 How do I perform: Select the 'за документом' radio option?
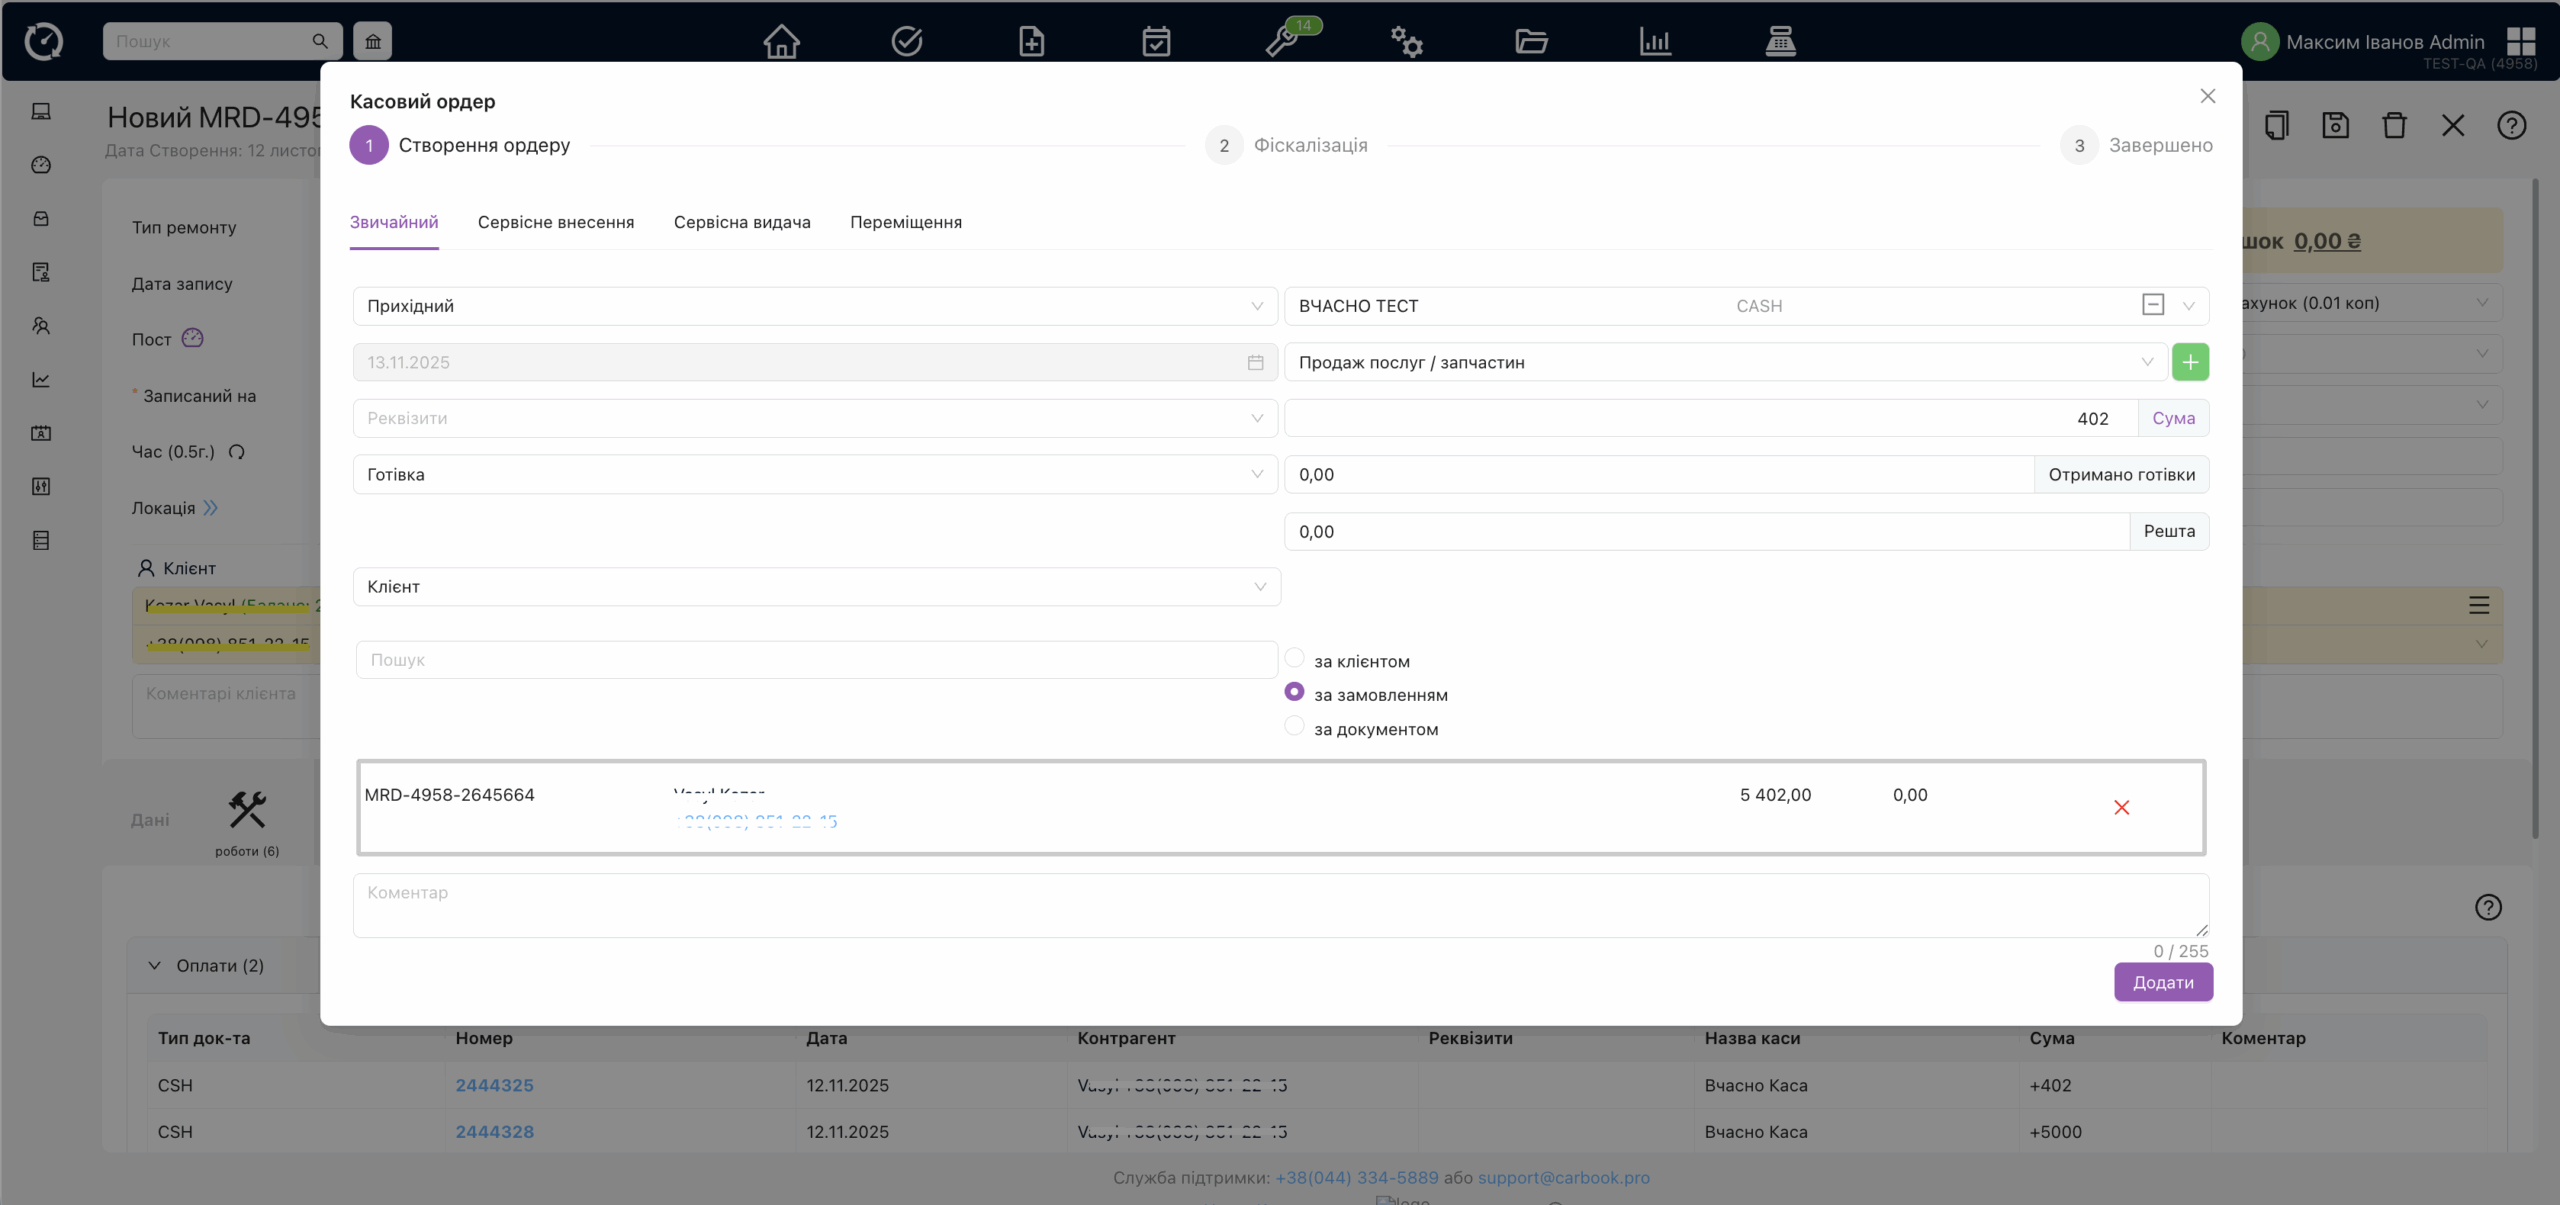click(x=1294, y=726)
